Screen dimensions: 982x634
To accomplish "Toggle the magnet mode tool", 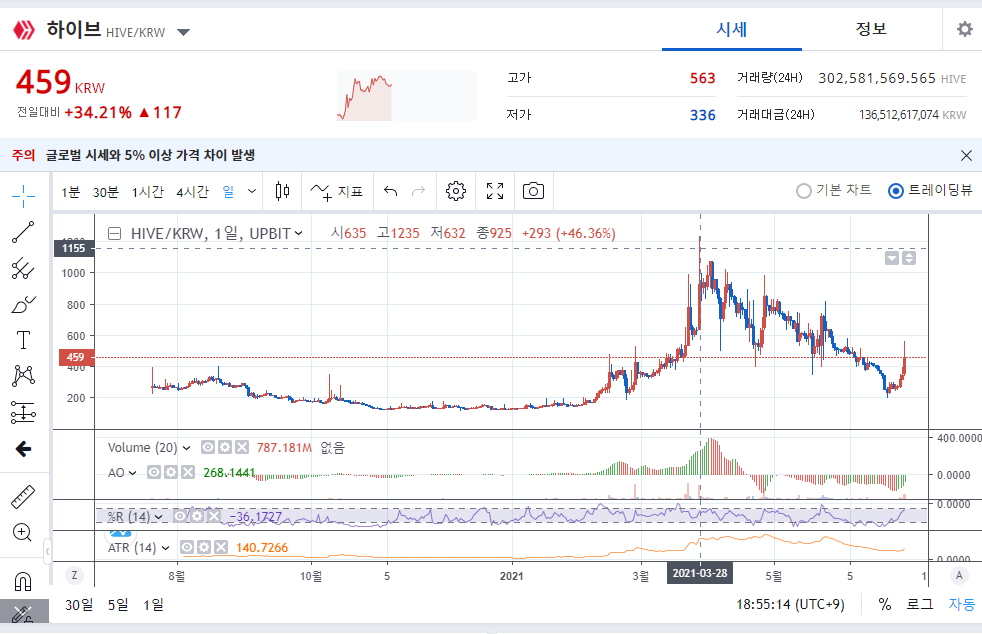I will coord(23,581).
